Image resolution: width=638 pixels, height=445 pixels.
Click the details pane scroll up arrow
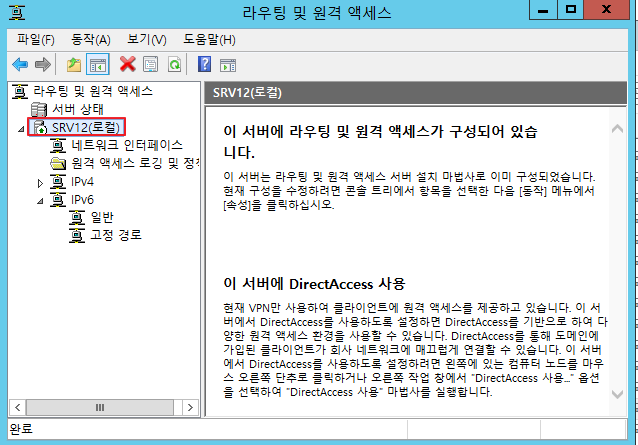tap(617, 129)
